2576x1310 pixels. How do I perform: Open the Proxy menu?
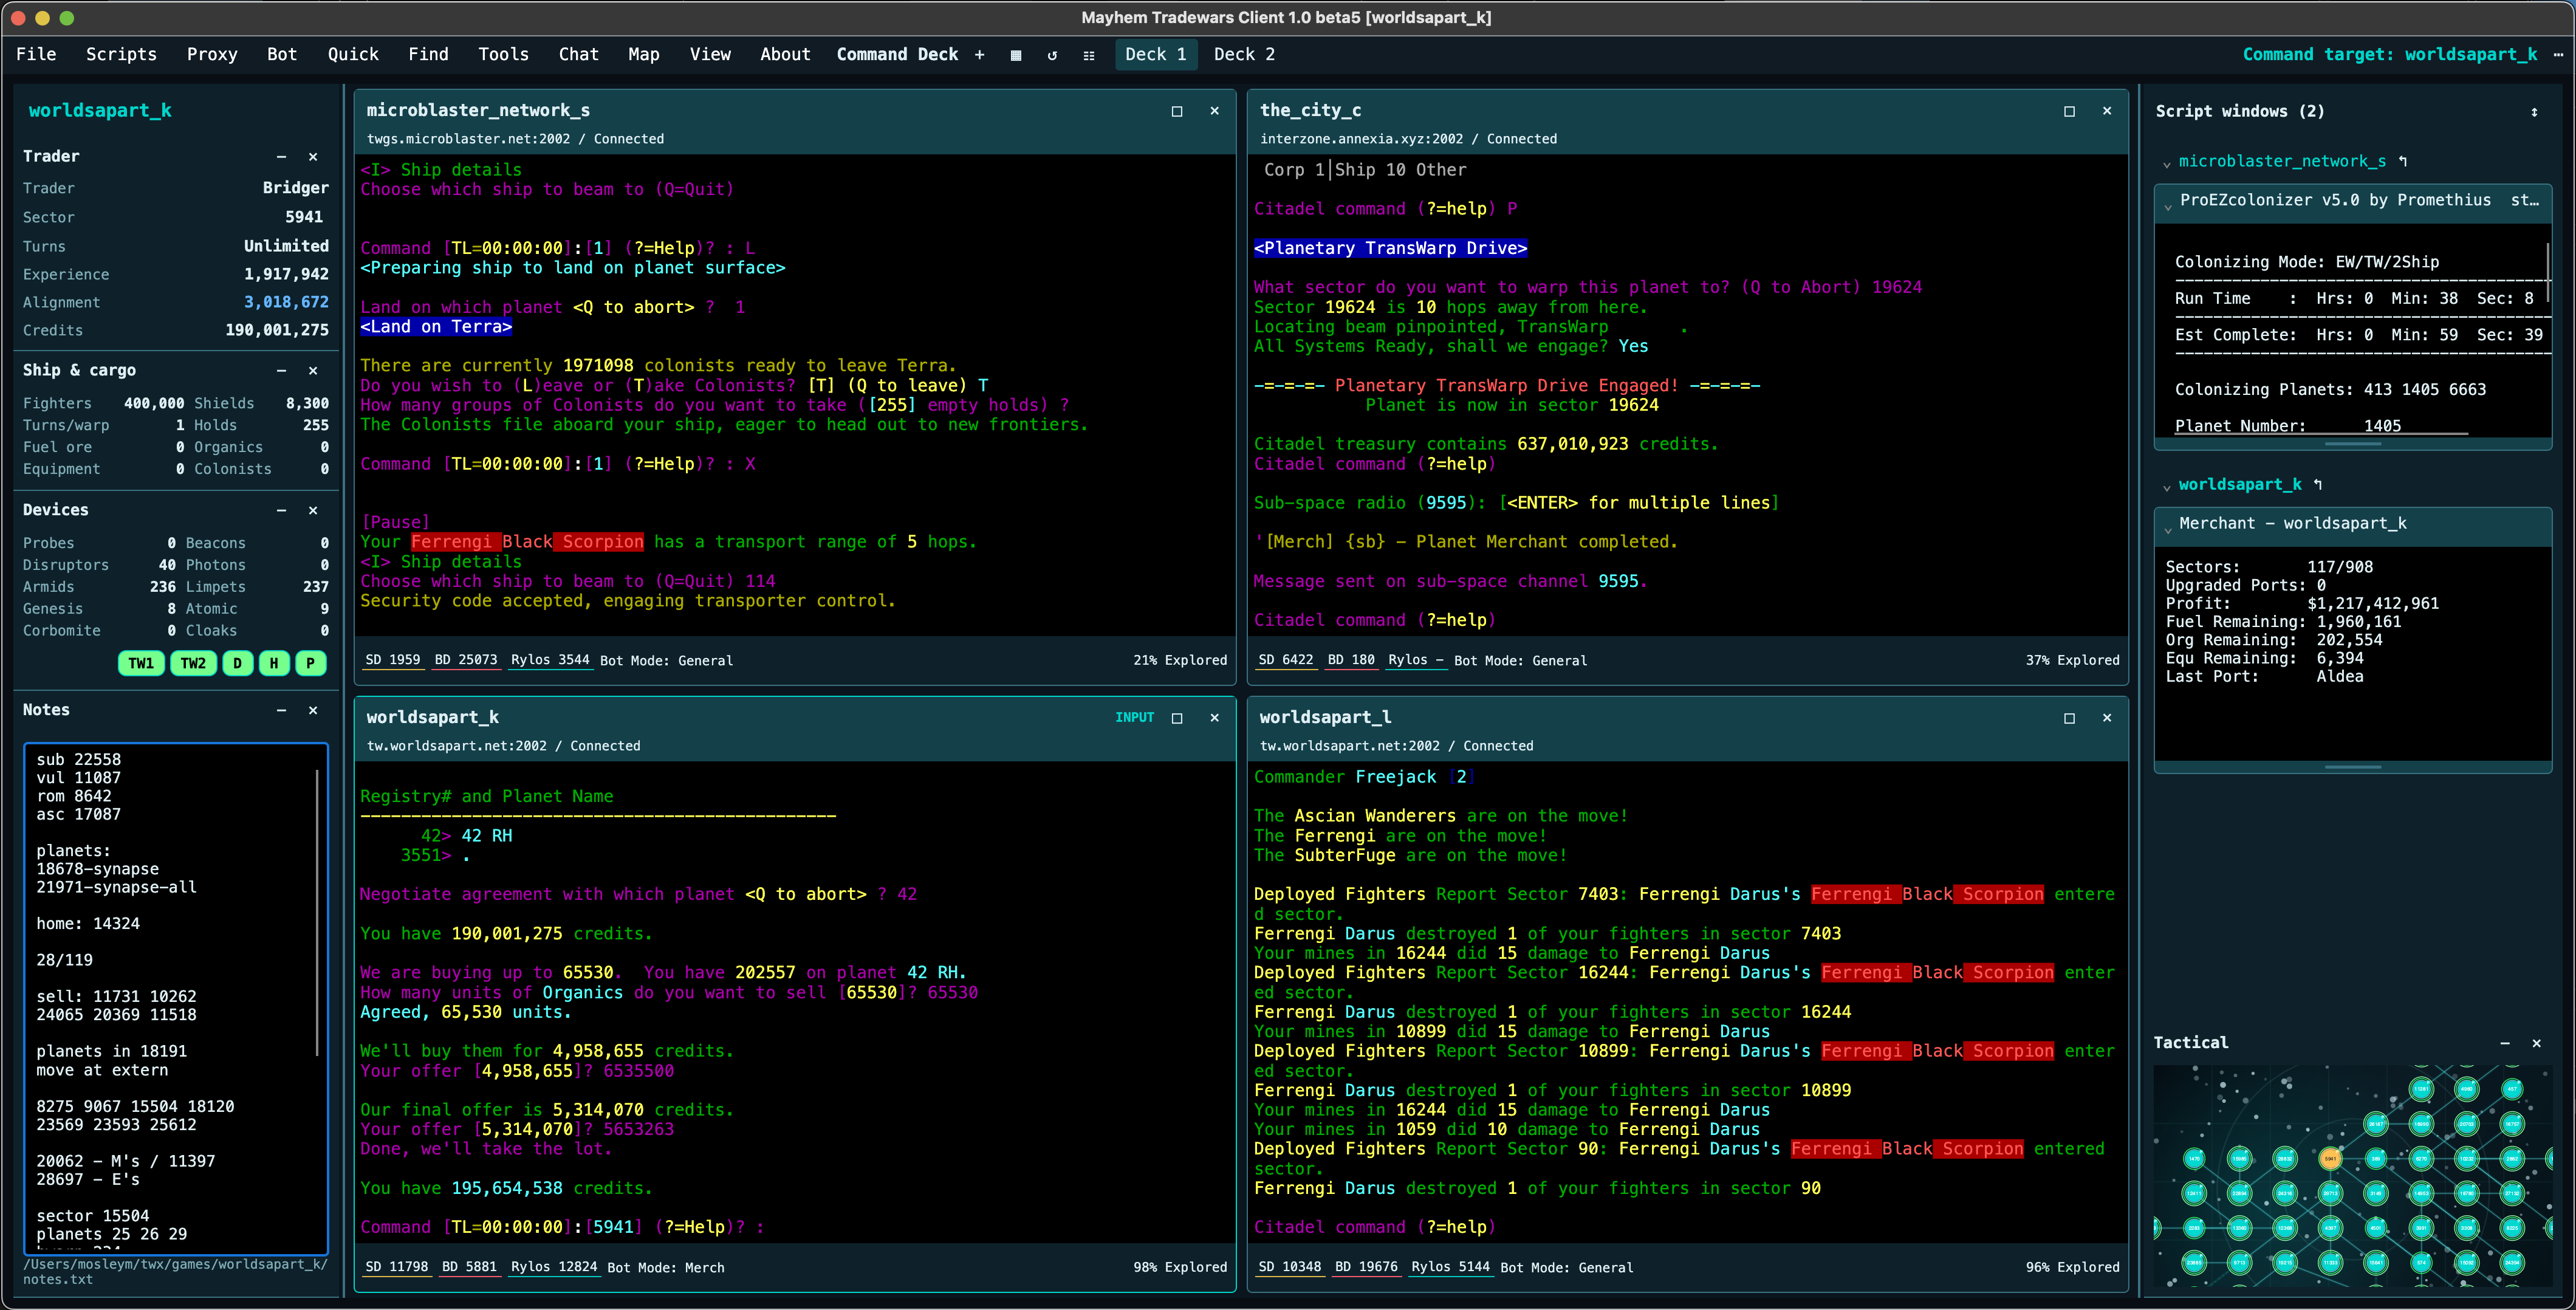click(x=212, y=55)
